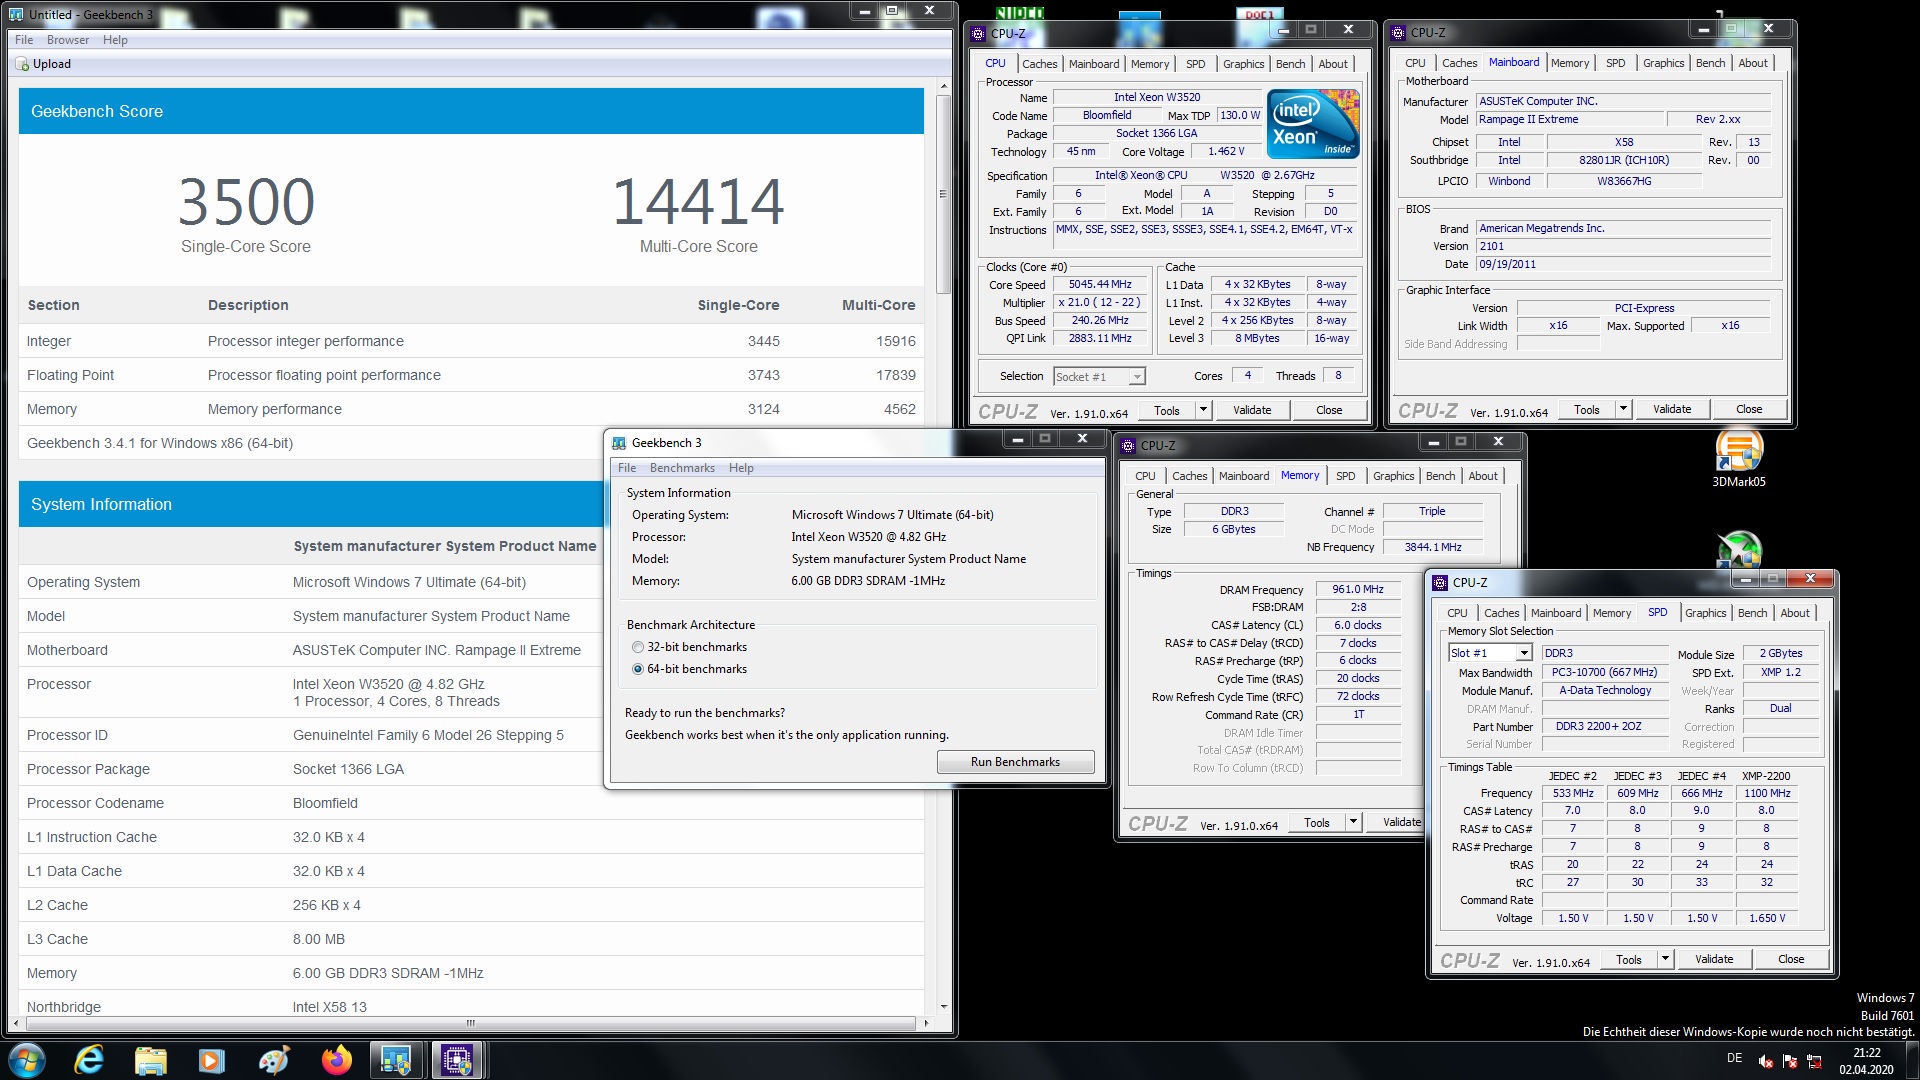
Task: Click the CPU-Z title icon of the Motherboard window
Action: 1399,33
